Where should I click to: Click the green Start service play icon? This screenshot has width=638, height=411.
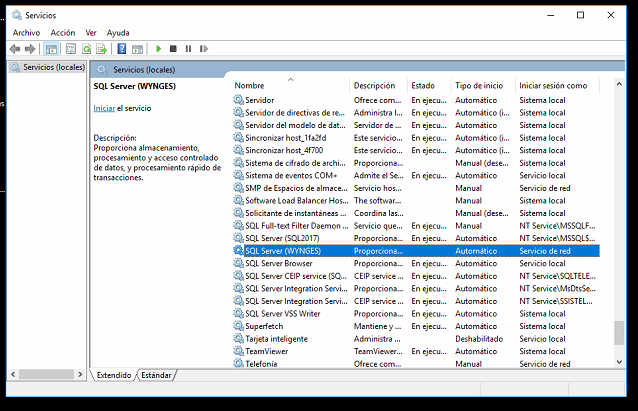click(x=158, y=48)
